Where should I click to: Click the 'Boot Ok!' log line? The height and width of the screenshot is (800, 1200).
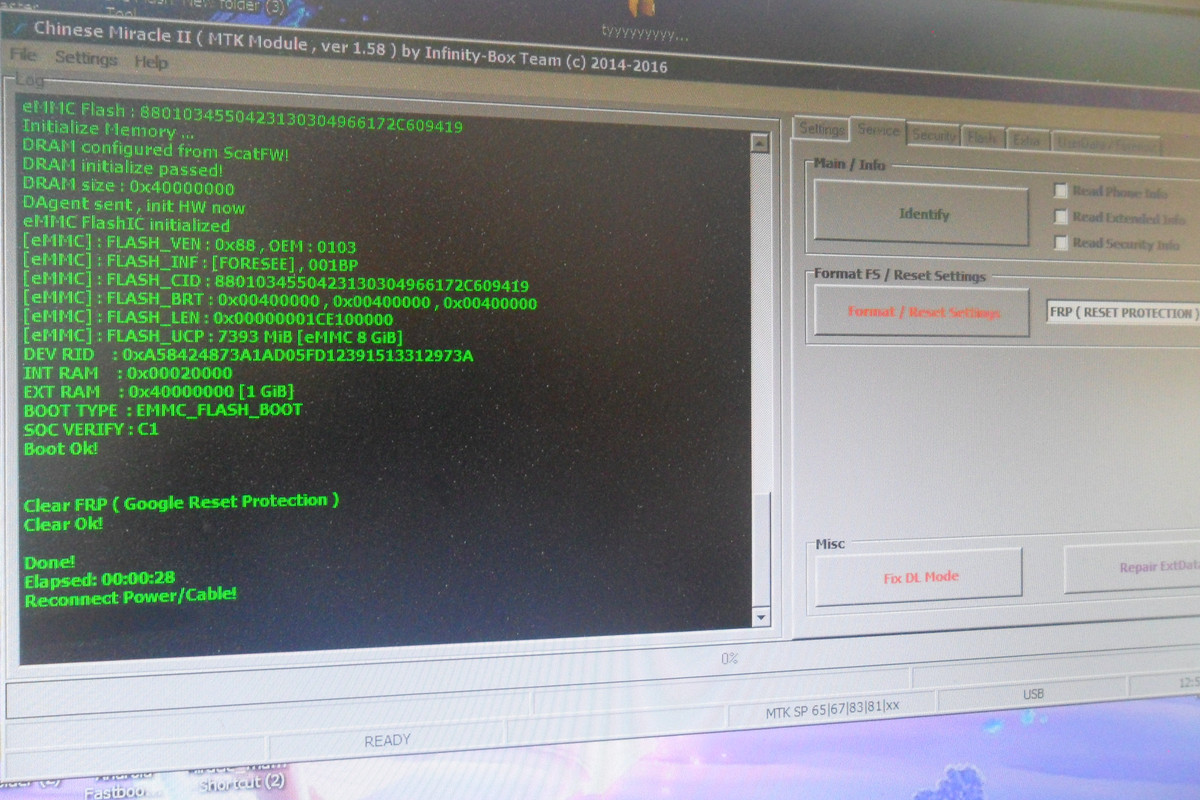click(60, 448)
